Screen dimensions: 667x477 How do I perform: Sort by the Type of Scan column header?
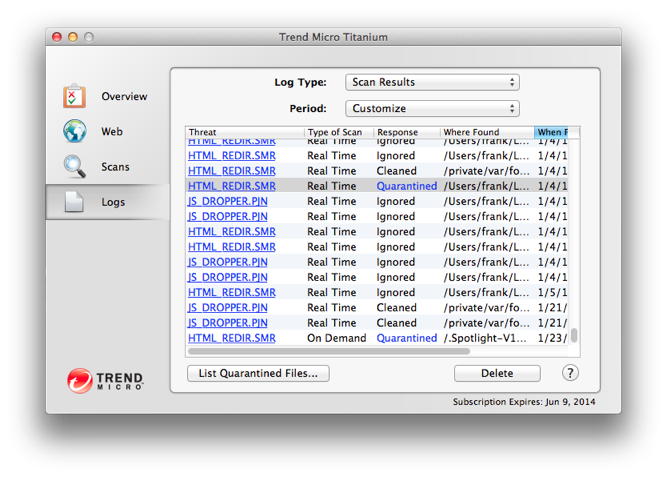(x=339, y=132)
